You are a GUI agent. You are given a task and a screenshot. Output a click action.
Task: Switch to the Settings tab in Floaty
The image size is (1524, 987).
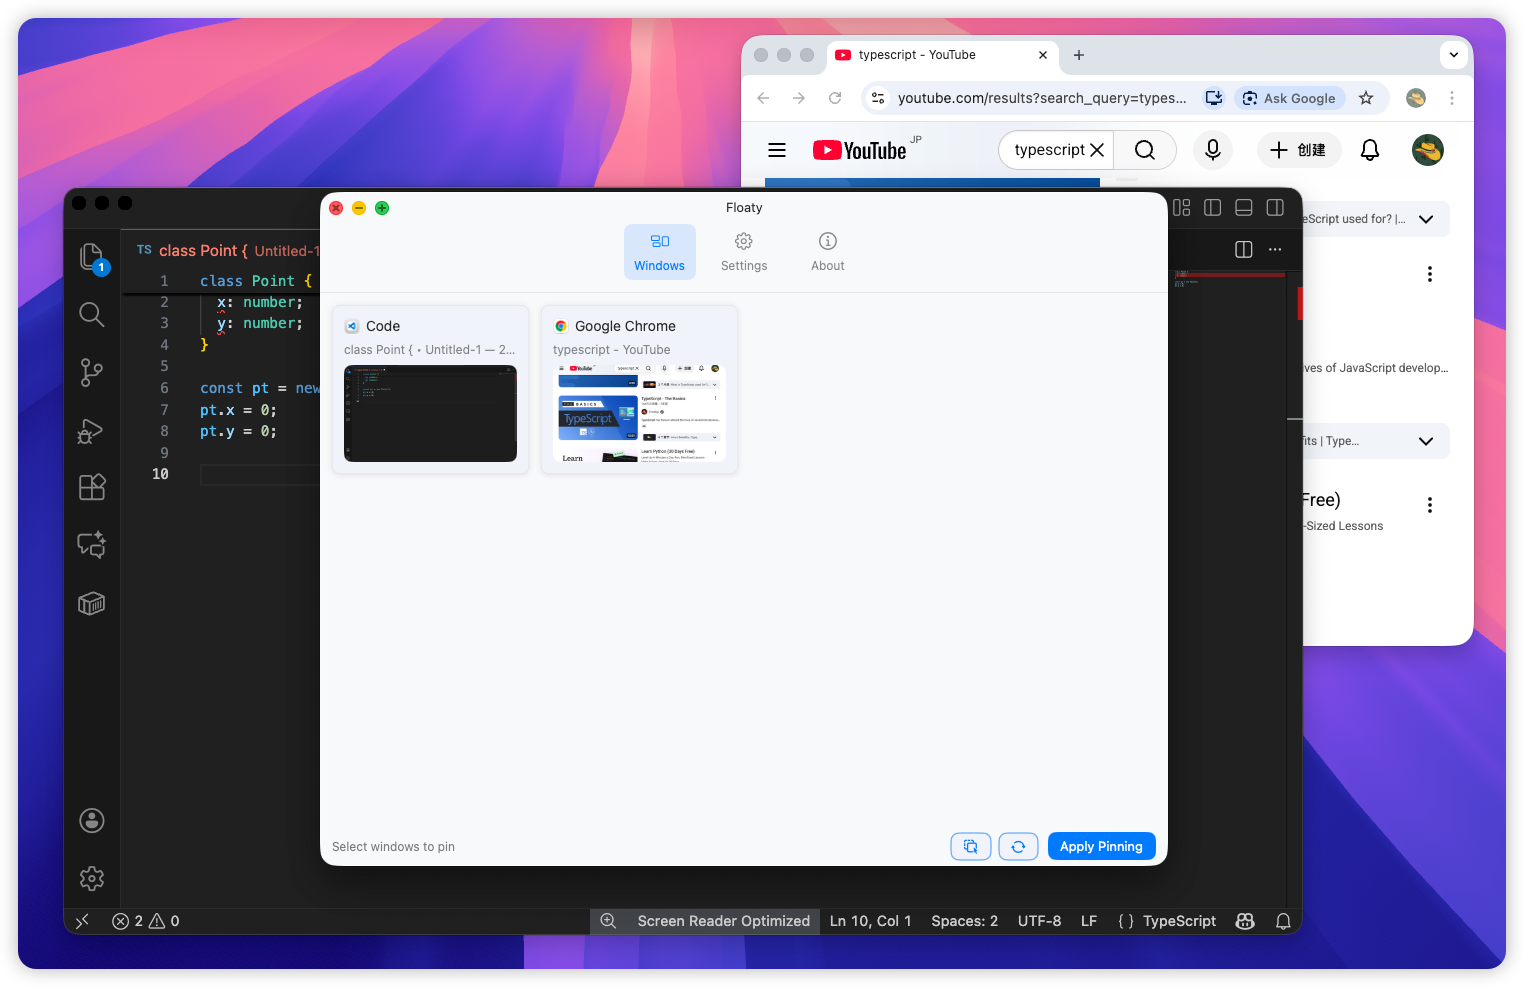pos(744,251)
